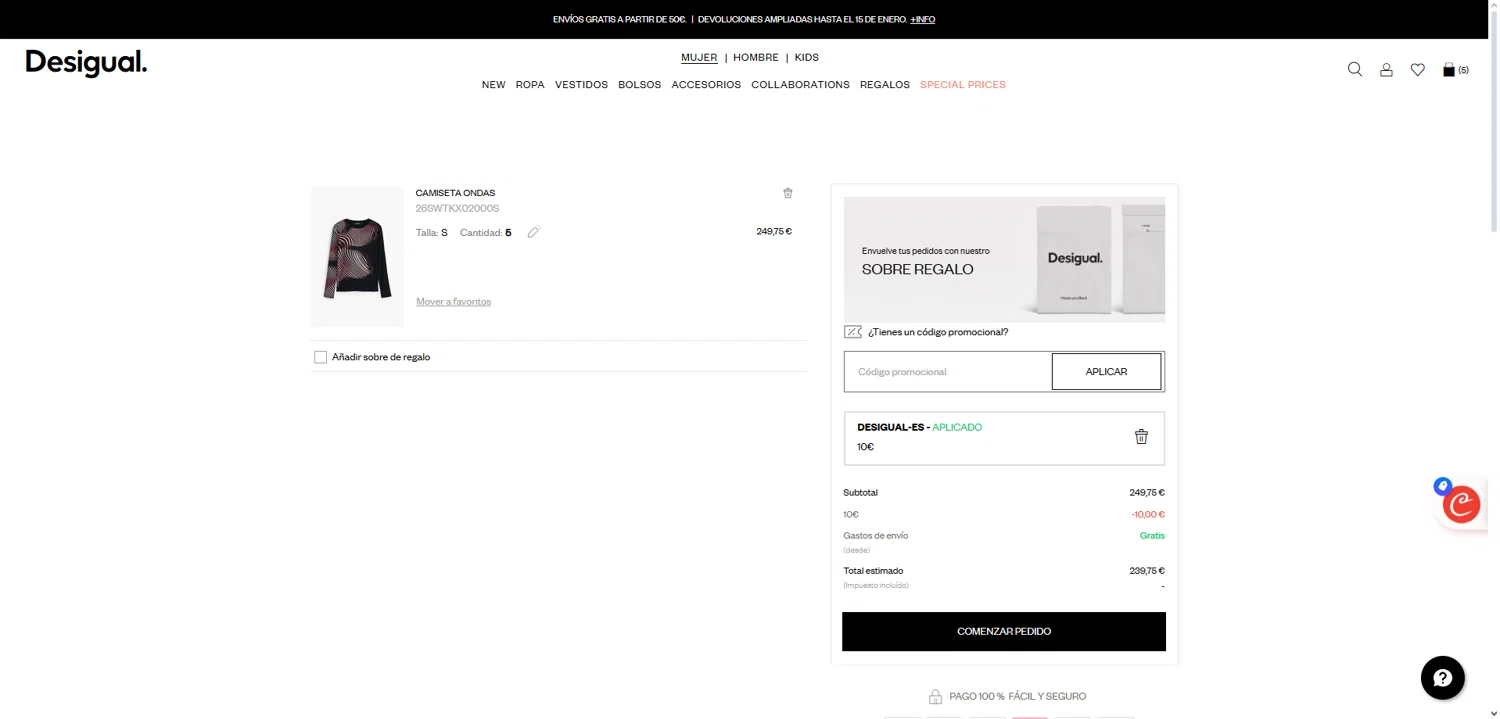Viewport: 1500px width, 719px height.
Task: Click the Mover a favoritos link
Action: (x=453, y=302)
